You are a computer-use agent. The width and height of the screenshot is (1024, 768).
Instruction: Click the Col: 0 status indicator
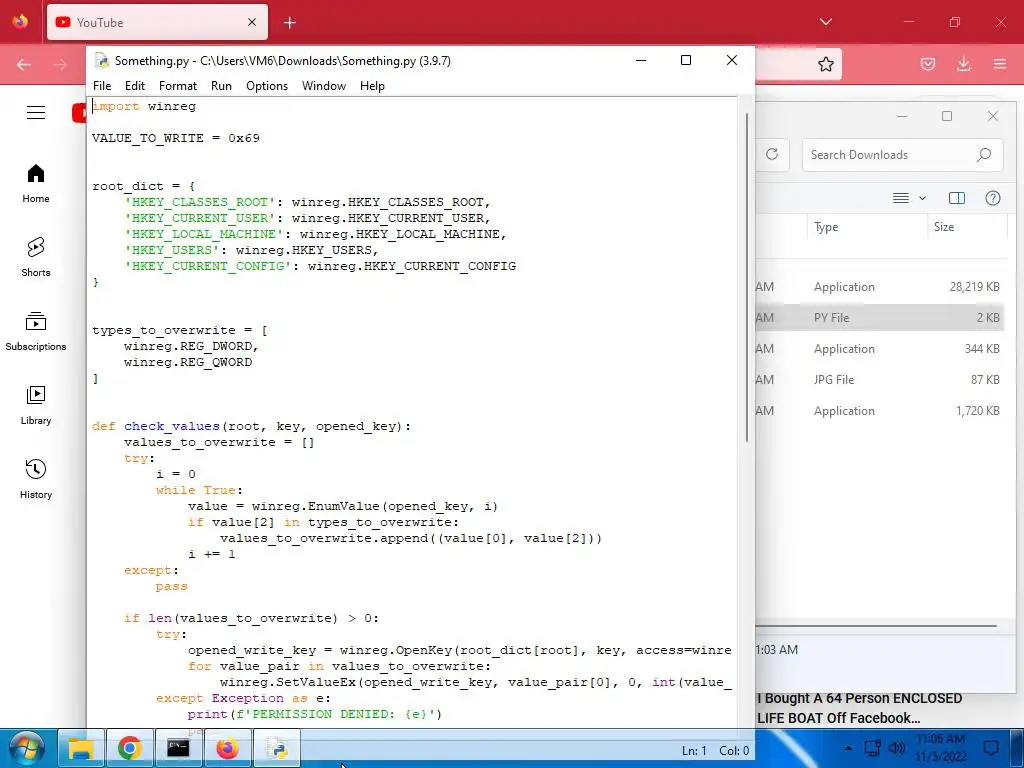click(x=734, y=751)
